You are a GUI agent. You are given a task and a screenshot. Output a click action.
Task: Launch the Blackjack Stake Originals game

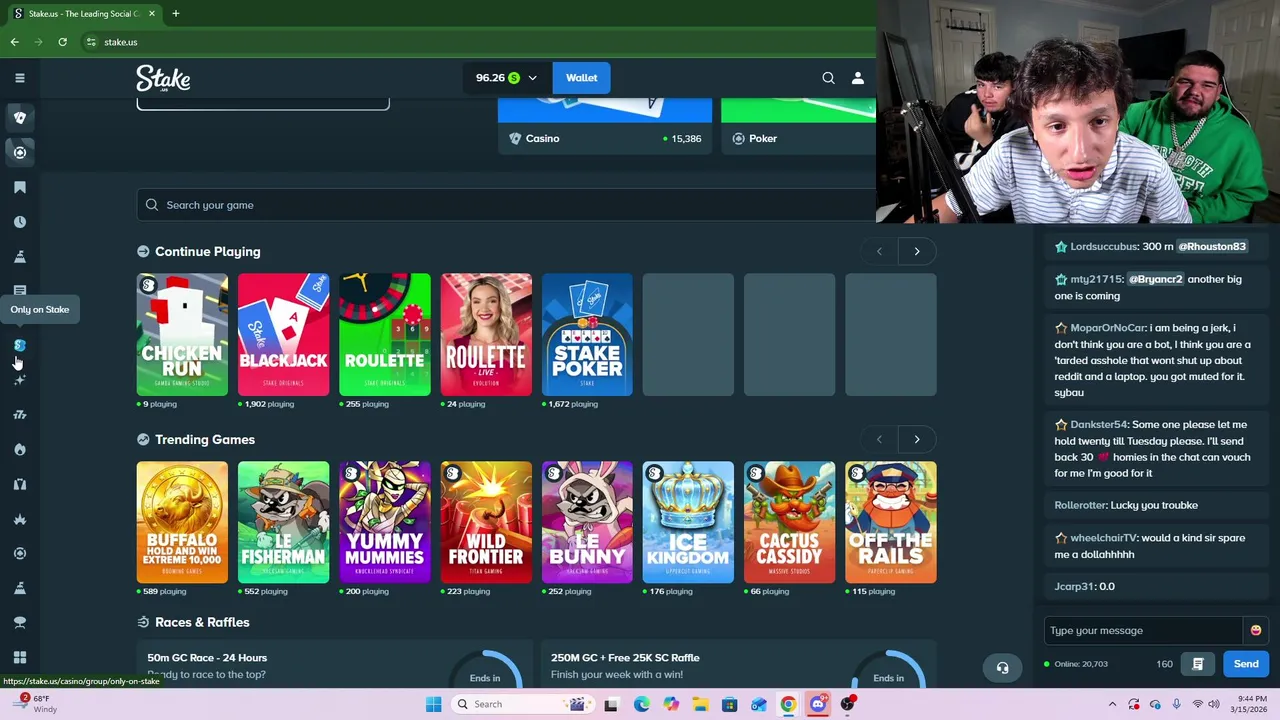point(283,334)
